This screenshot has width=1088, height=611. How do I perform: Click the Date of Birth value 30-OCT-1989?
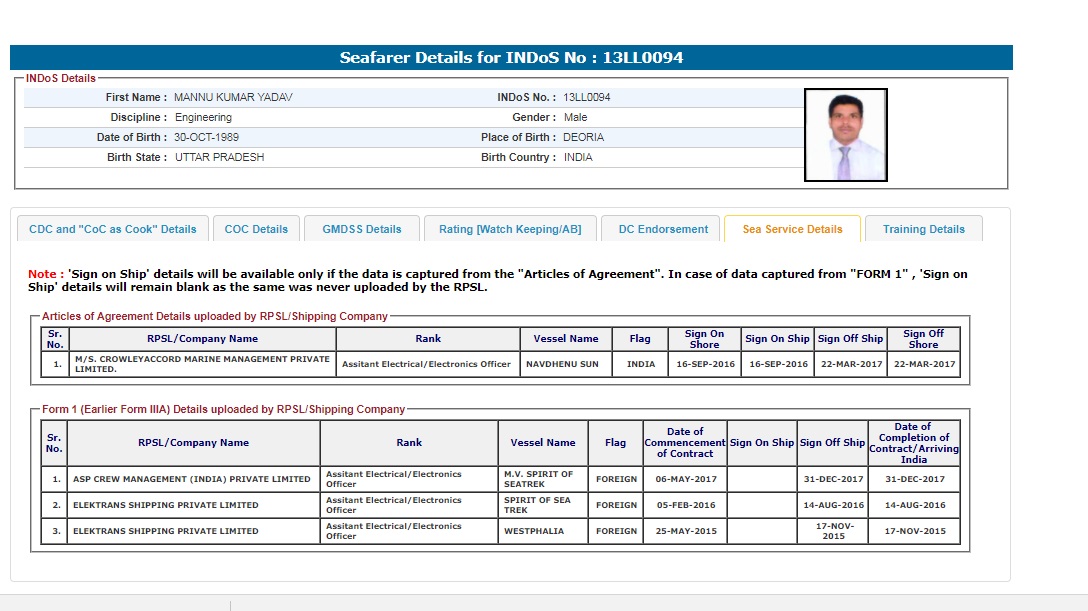click(207, 137)
